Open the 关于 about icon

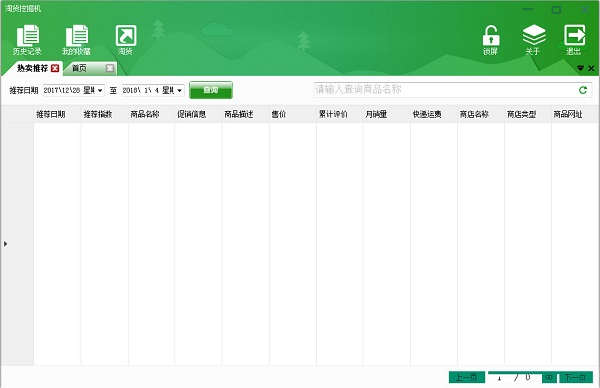coord(533,40)
